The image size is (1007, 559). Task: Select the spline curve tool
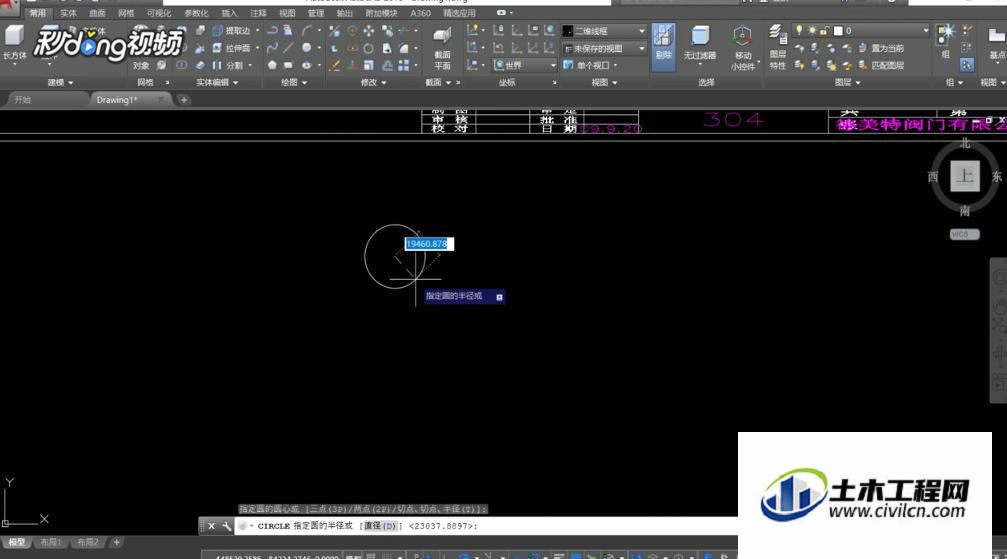tap(272, 48)
